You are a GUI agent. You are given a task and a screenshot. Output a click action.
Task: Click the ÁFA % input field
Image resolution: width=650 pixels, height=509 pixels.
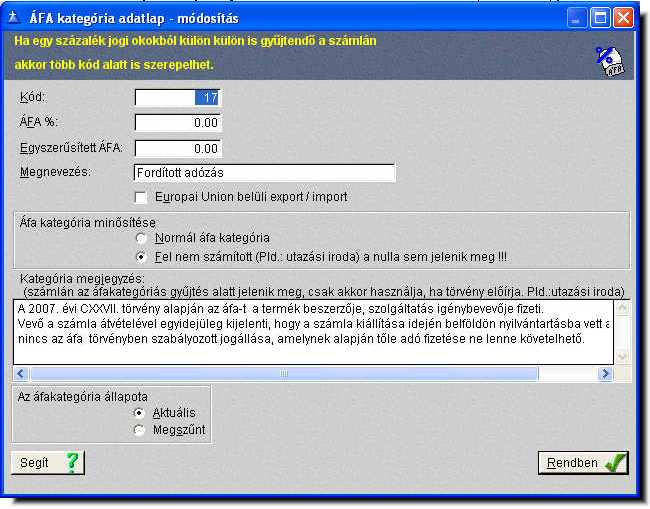(178, 123)
